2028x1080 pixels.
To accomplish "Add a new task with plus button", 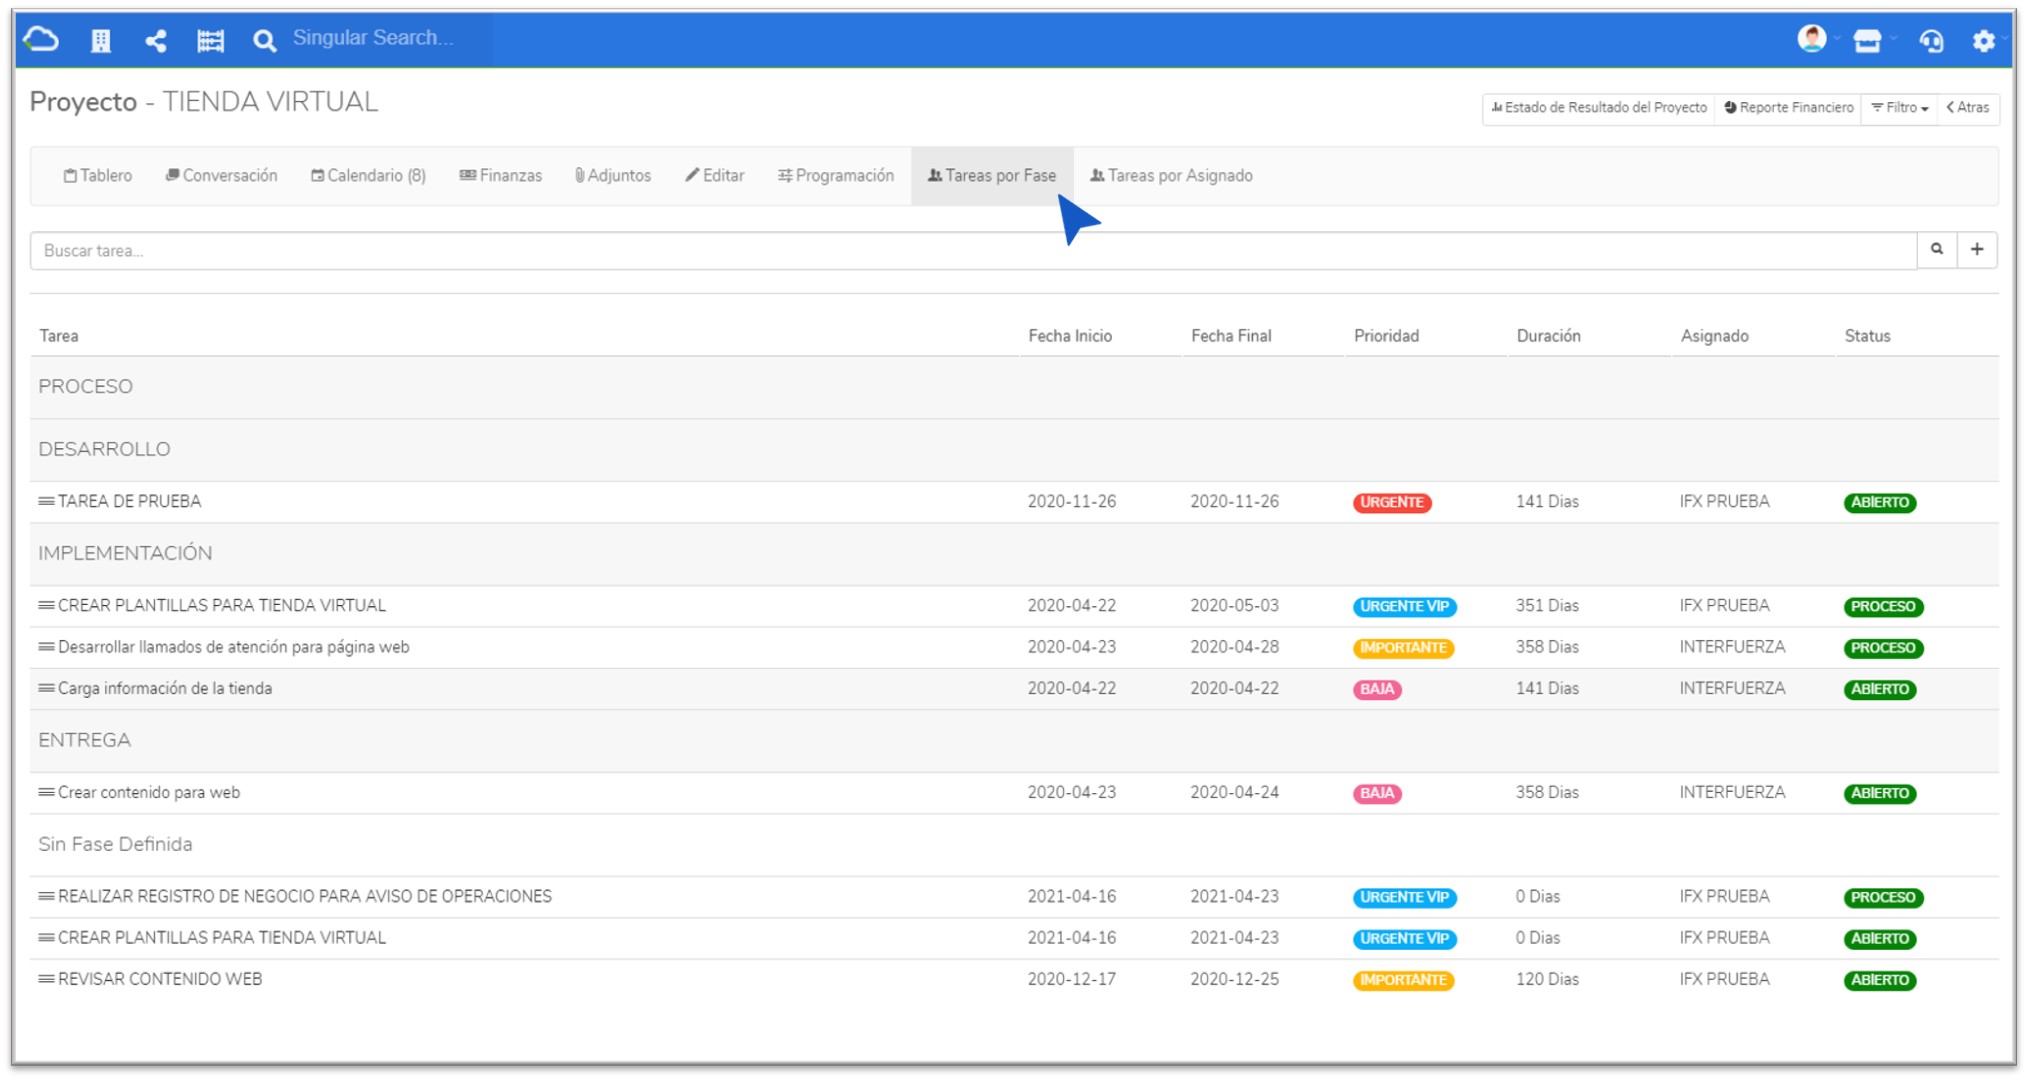I will point(1977,250).
